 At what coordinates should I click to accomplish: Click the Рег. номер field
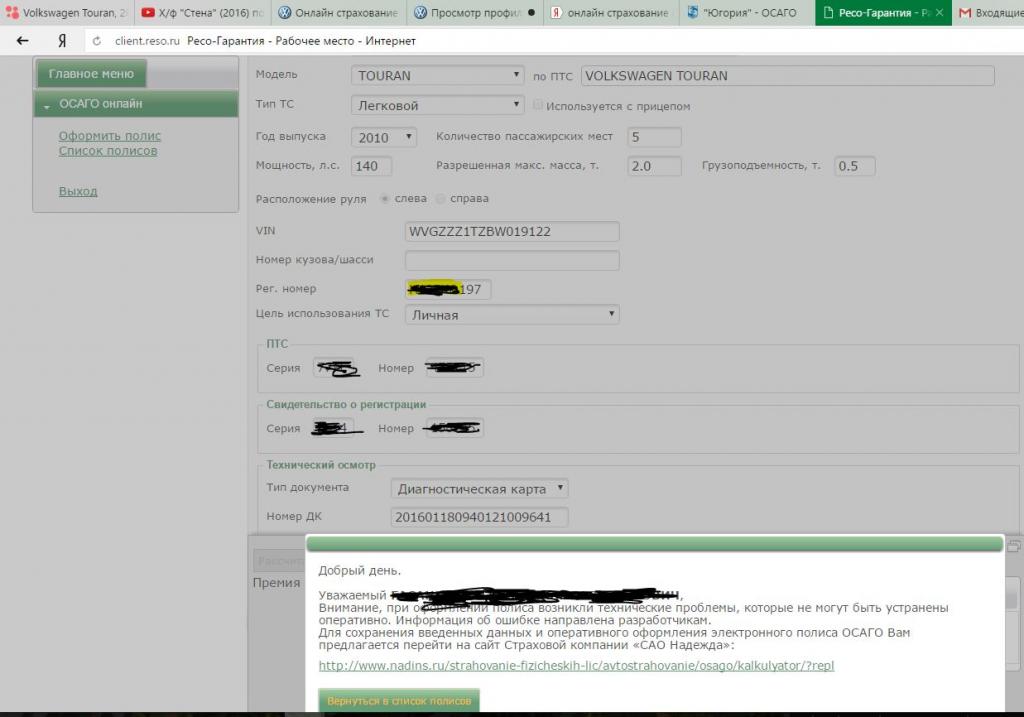pyautogui.click(x=448, y=289)
